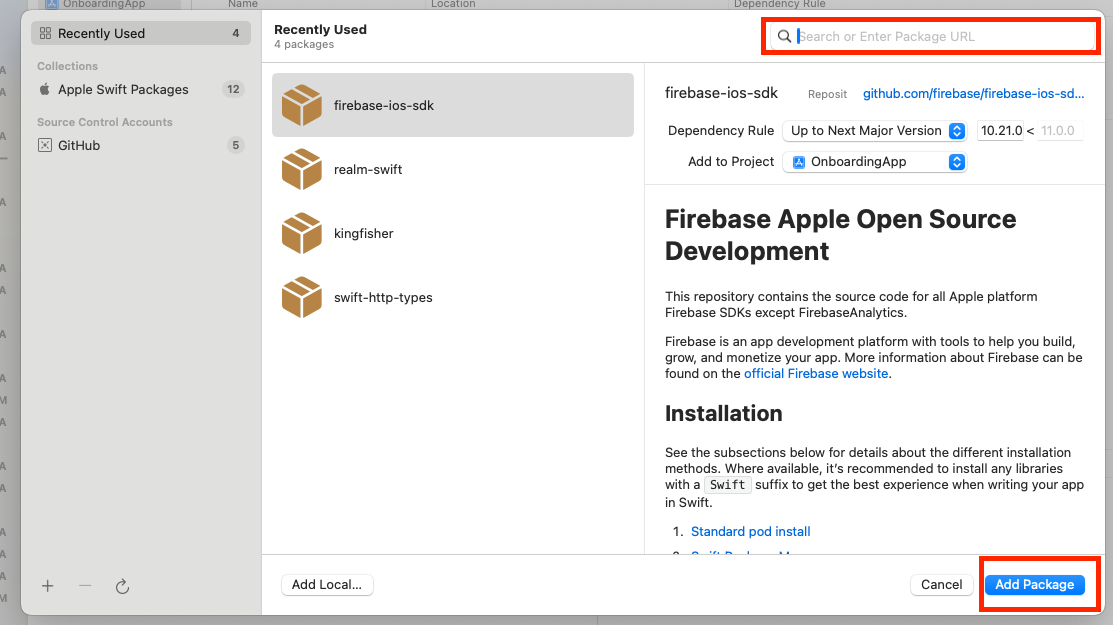Viewport: 1113px width, 625px height.
Task: Click the Add Local... button
Action: point(327,585)
